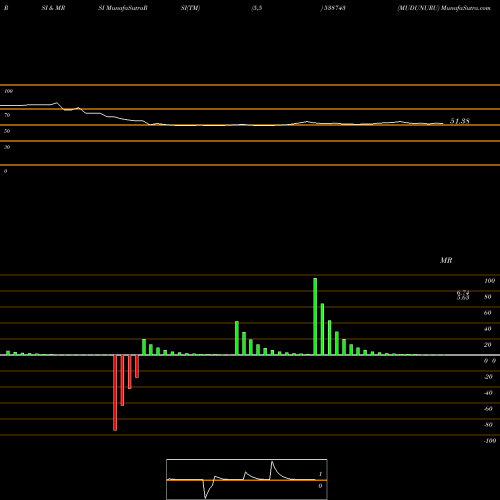Click the RSI value label 51.38
The height and width of the screenshot is (500, 500).
460,121
